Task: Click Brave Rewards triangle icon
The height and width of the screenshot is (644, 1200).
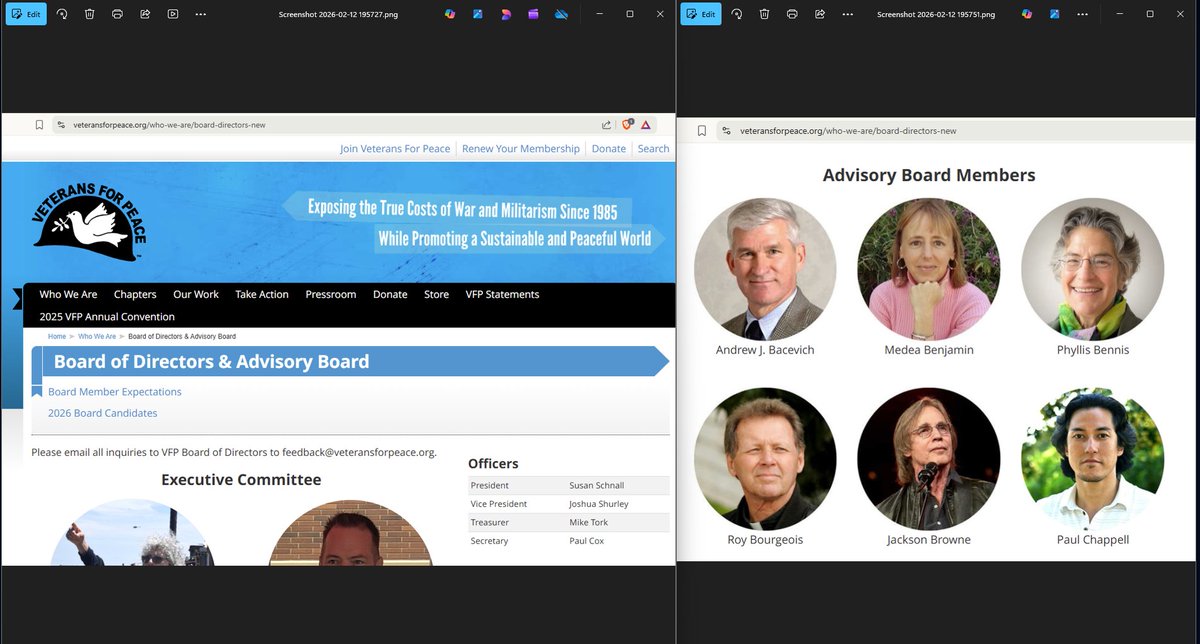Action: pyautogui.click(x=647, y=125)
